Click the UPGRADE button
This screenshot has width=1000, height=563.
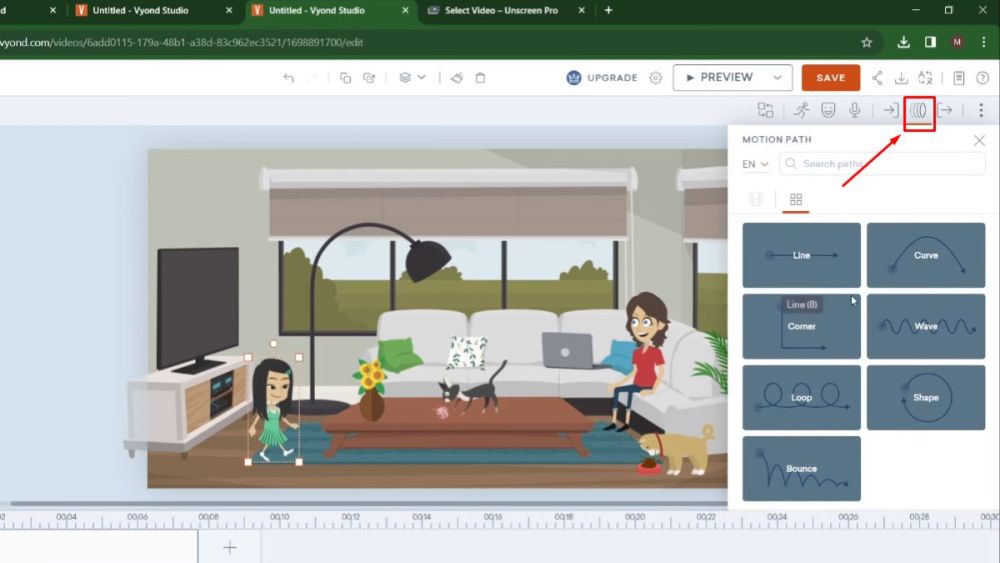(x=601, y=78)
